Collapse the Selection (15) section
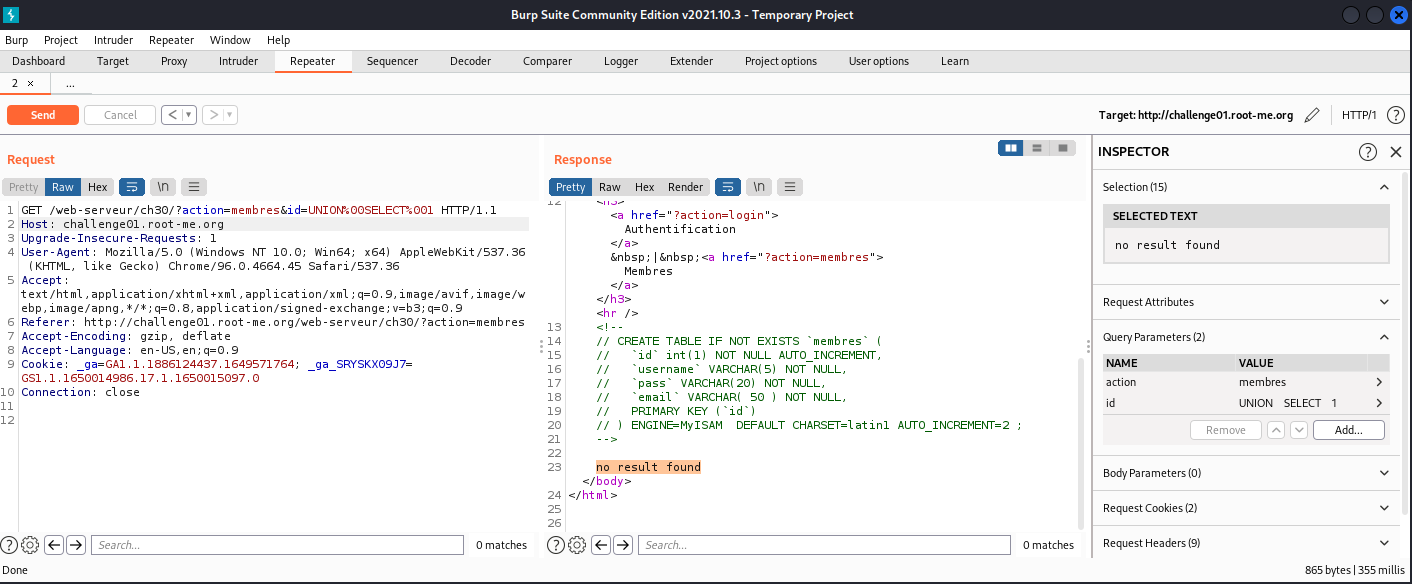The image size is (1412, 584). (x=1384, y=187)
